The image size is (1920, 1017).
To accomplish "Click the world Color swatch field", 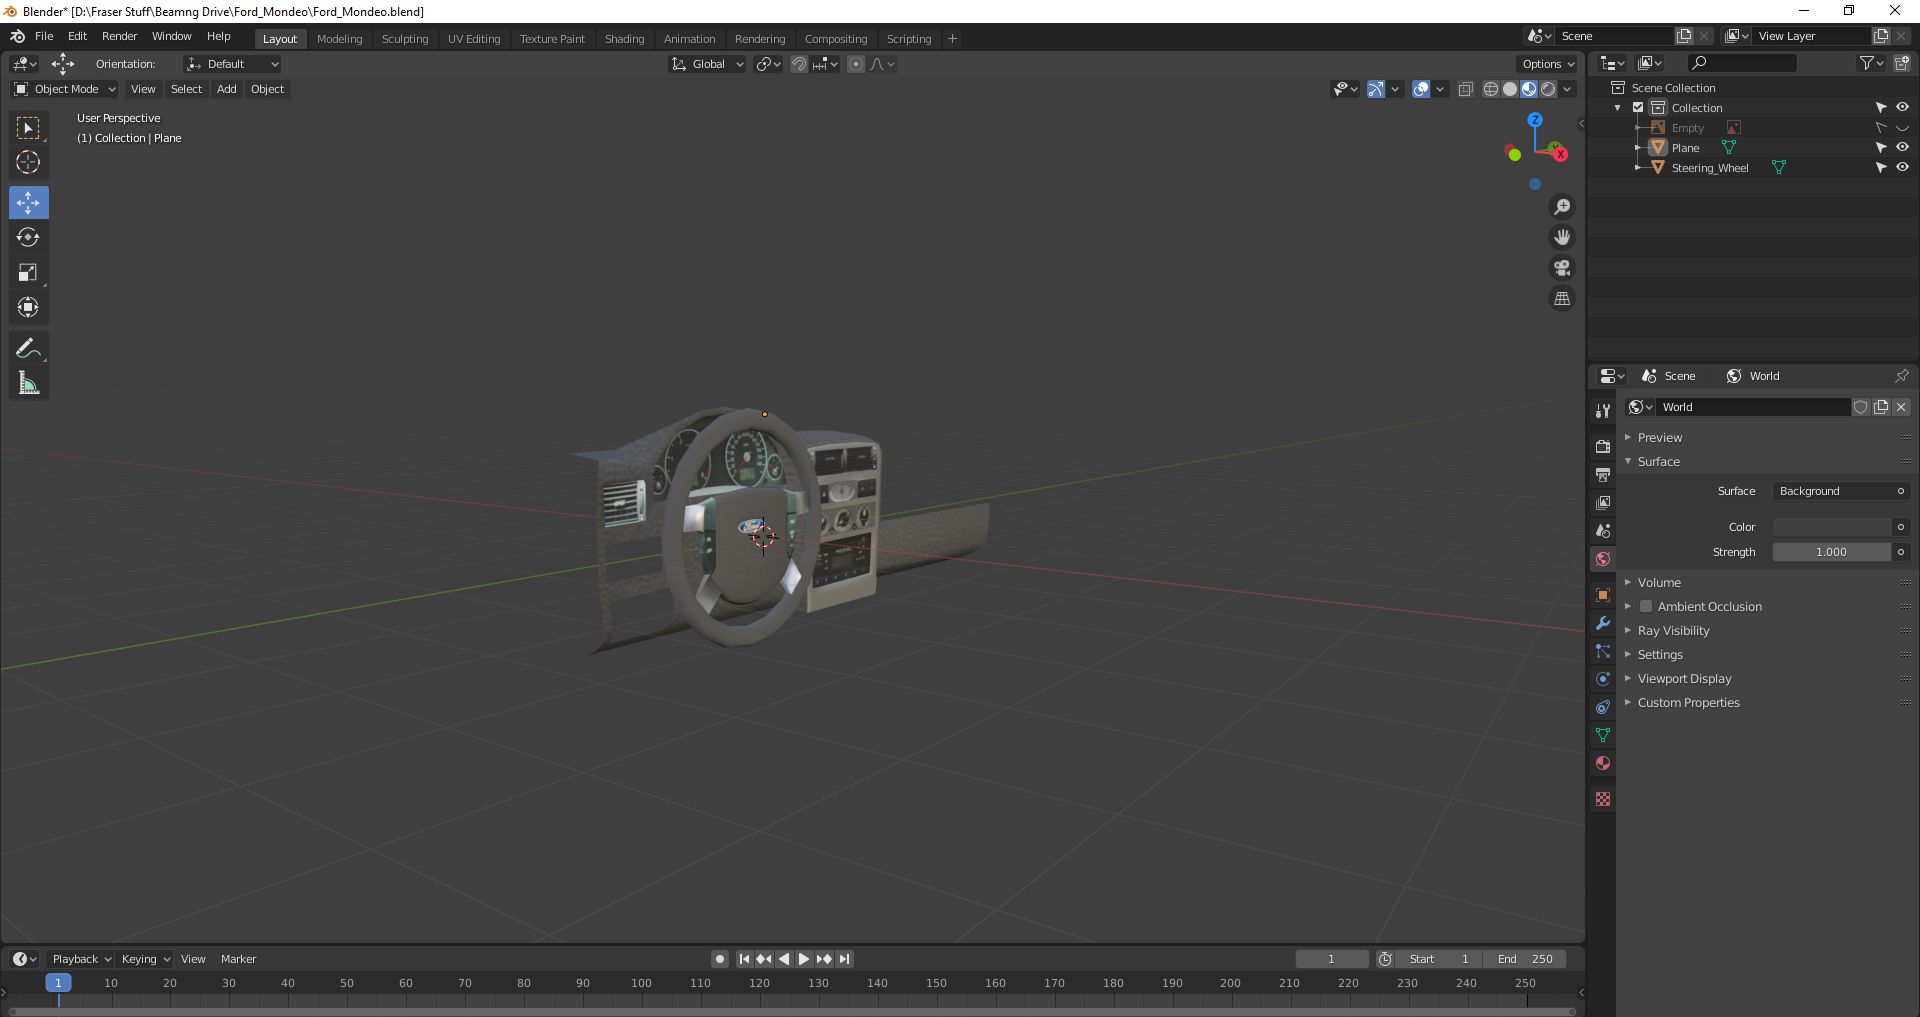I will pos(1832,527).
